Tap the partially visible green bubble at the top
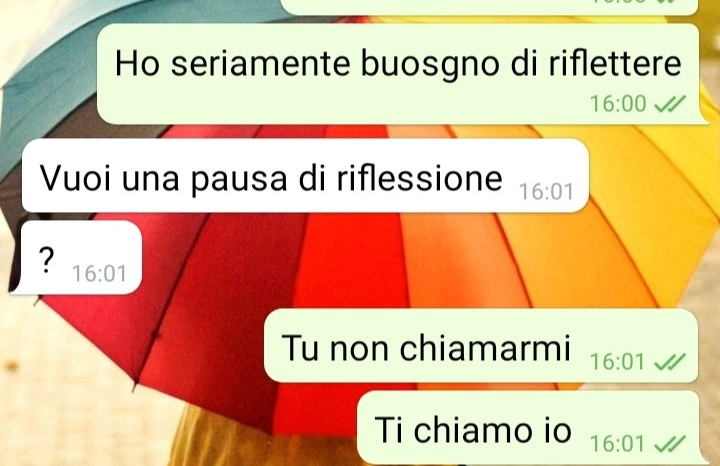 pyautogui.click(x=489, y=7)
